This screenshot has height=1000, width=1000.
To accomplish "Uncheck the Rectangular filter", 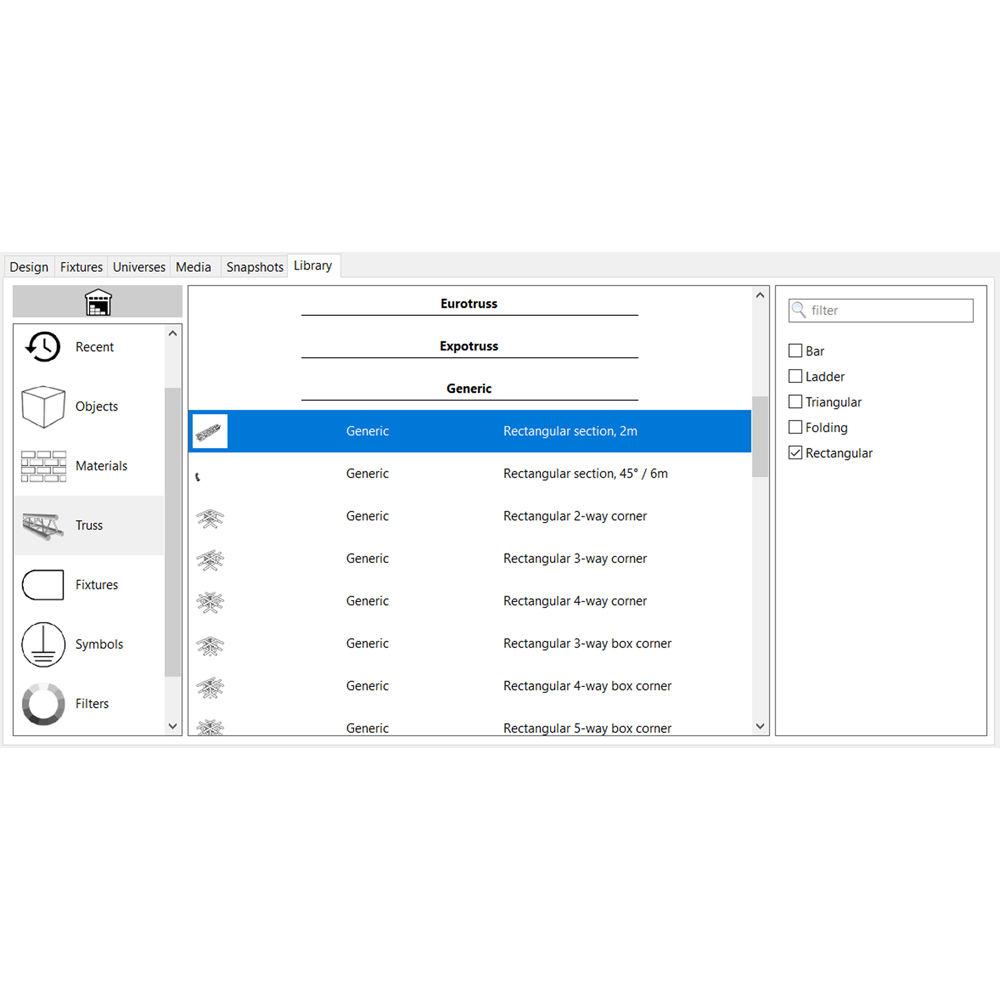I will click(795, 452).
